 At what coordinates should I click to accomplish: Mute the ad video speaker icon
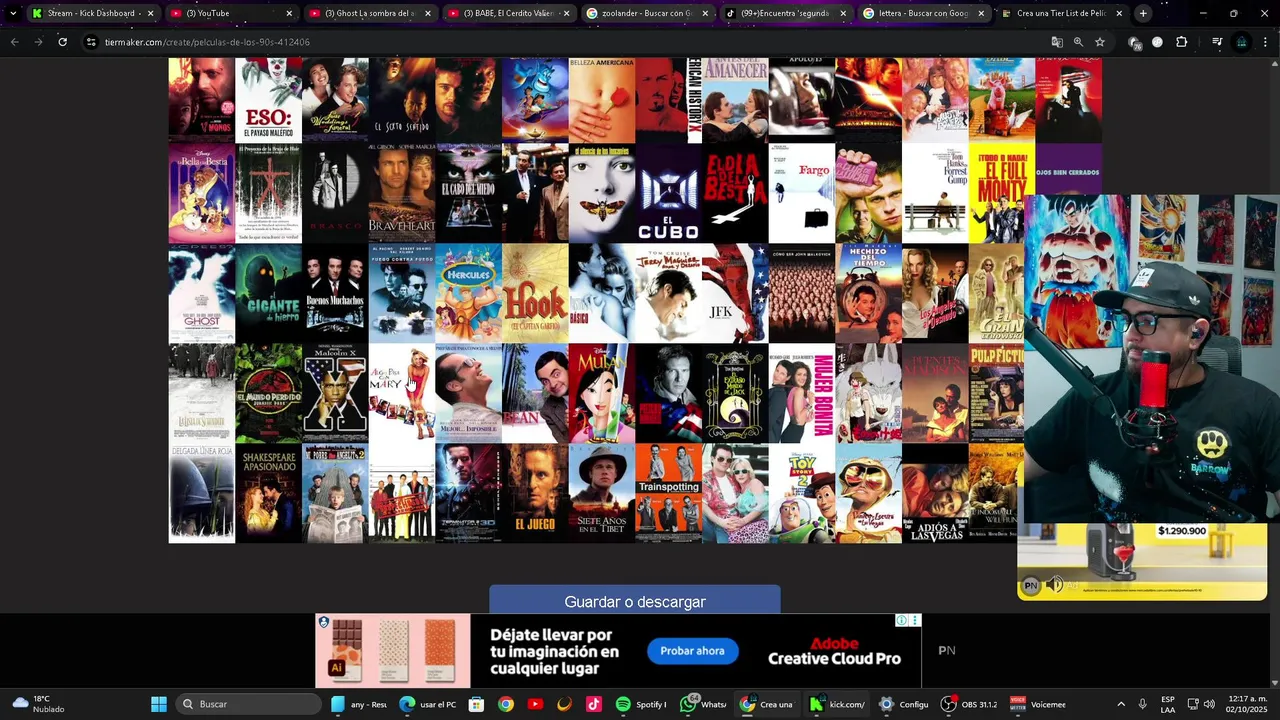click(x=1054, y=585)
